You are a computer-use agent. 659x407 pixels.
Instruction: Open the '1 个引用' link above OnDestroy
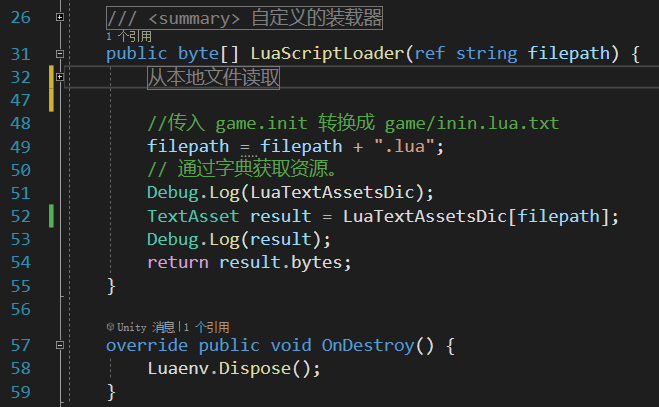click(x=206, y=327)
